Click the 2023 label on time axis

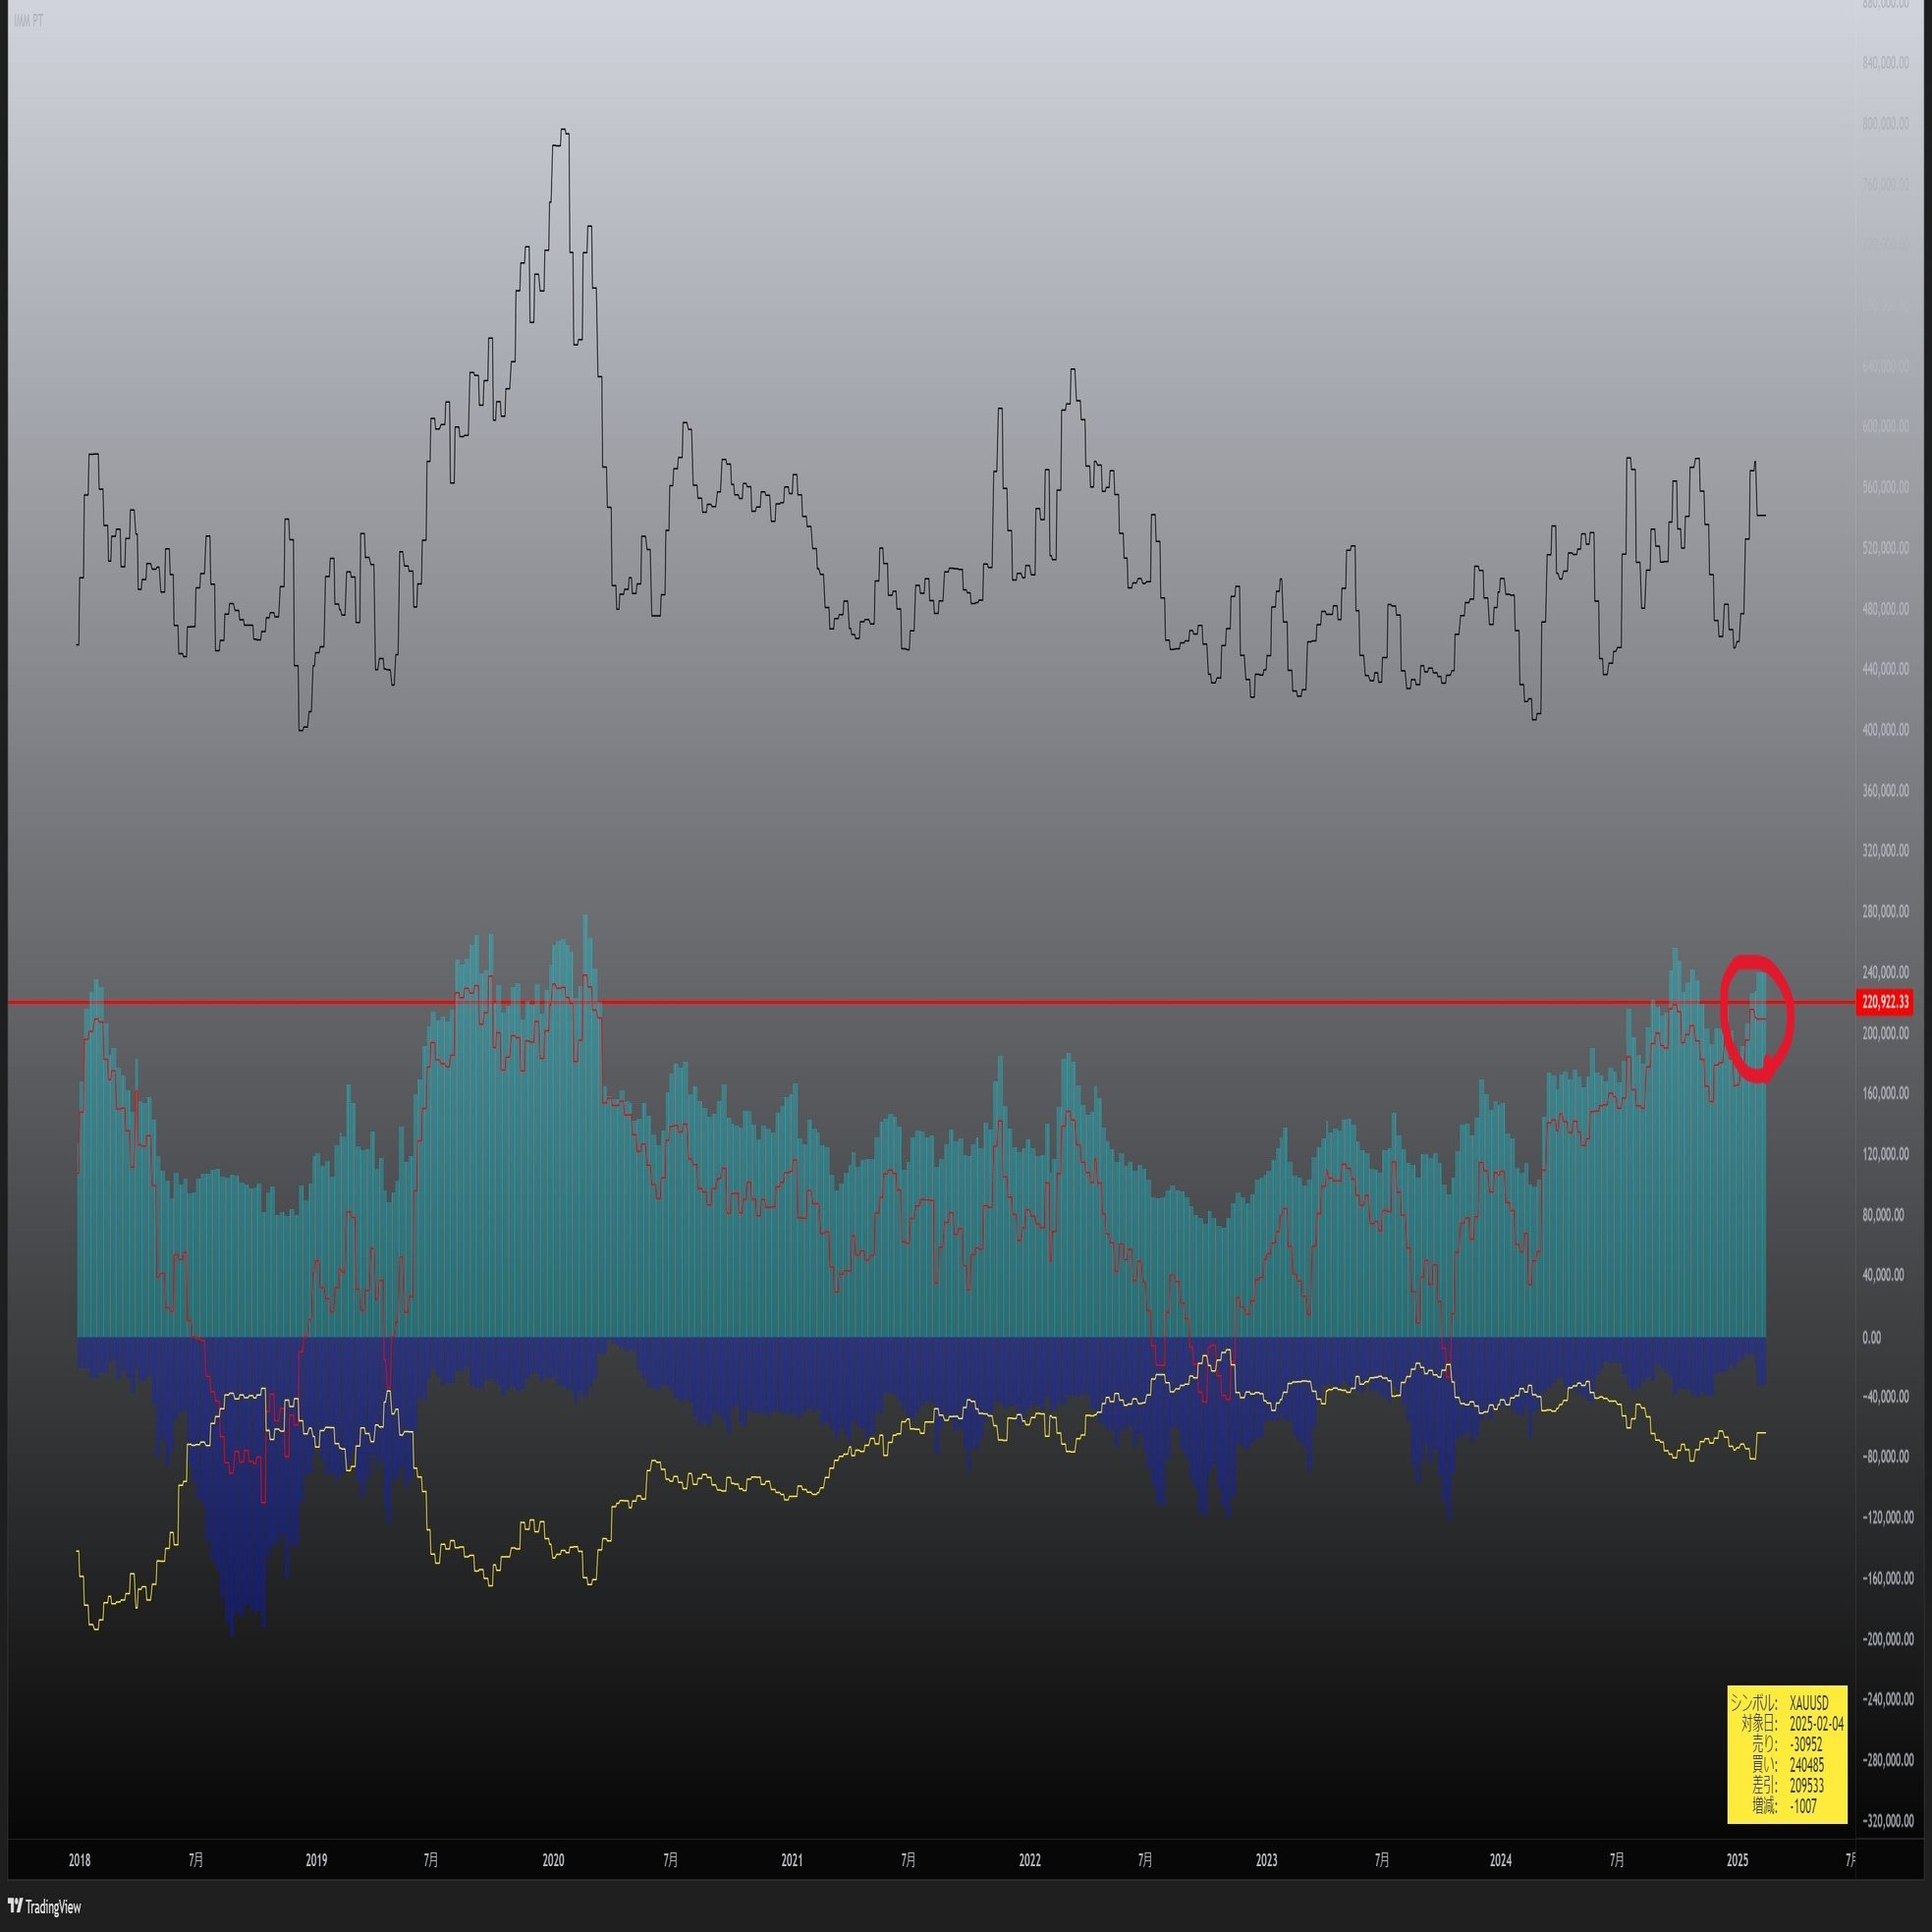(1266, 1860)
